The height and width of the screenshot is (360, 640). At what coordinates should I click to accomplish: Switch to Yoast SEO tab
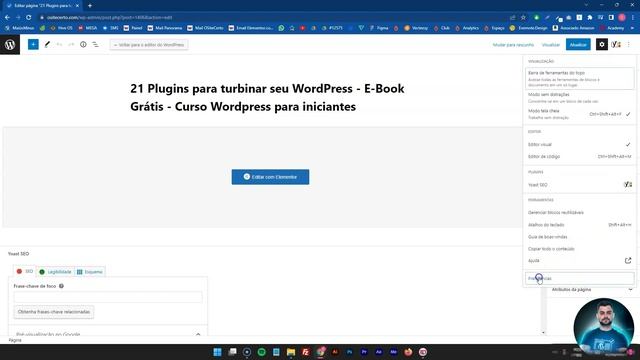(x=24, y=271)
